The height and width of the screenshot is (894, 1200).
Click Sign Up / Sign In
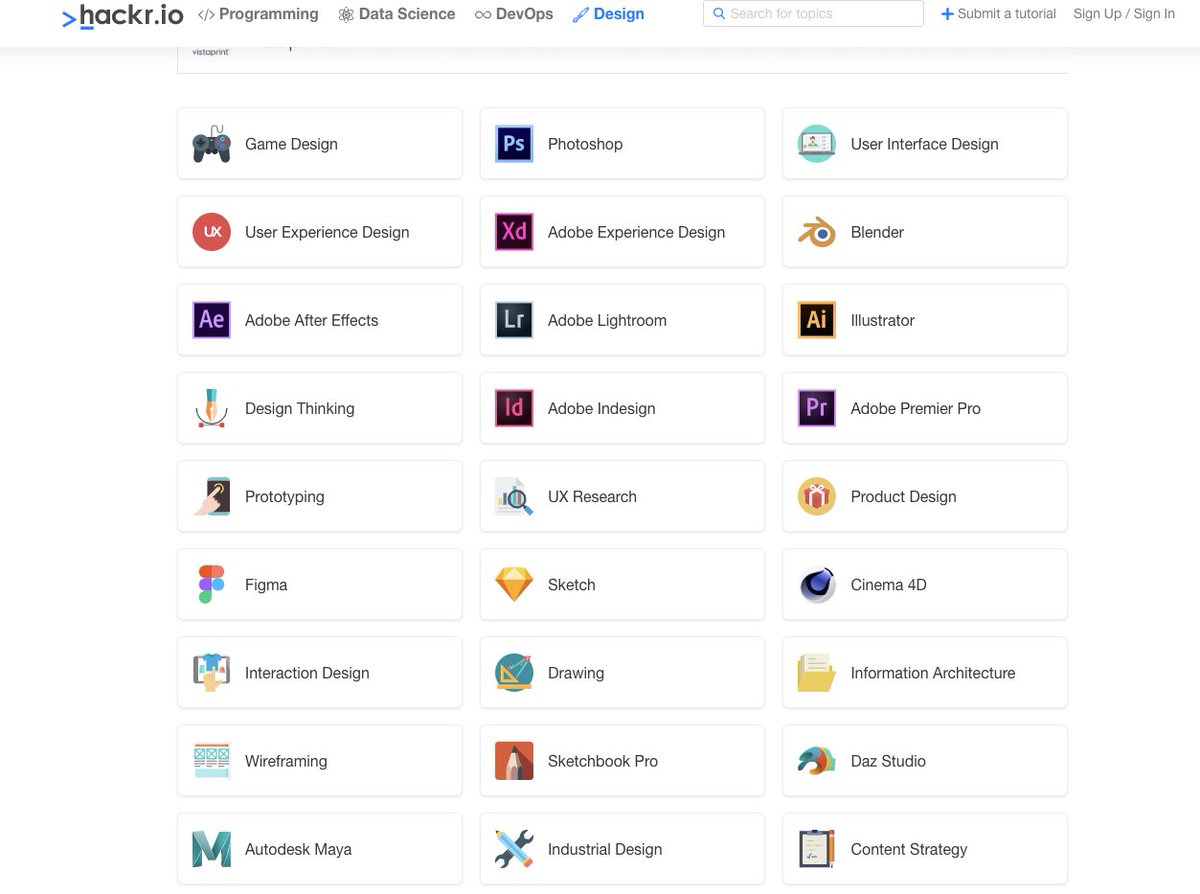[1124, 14]
